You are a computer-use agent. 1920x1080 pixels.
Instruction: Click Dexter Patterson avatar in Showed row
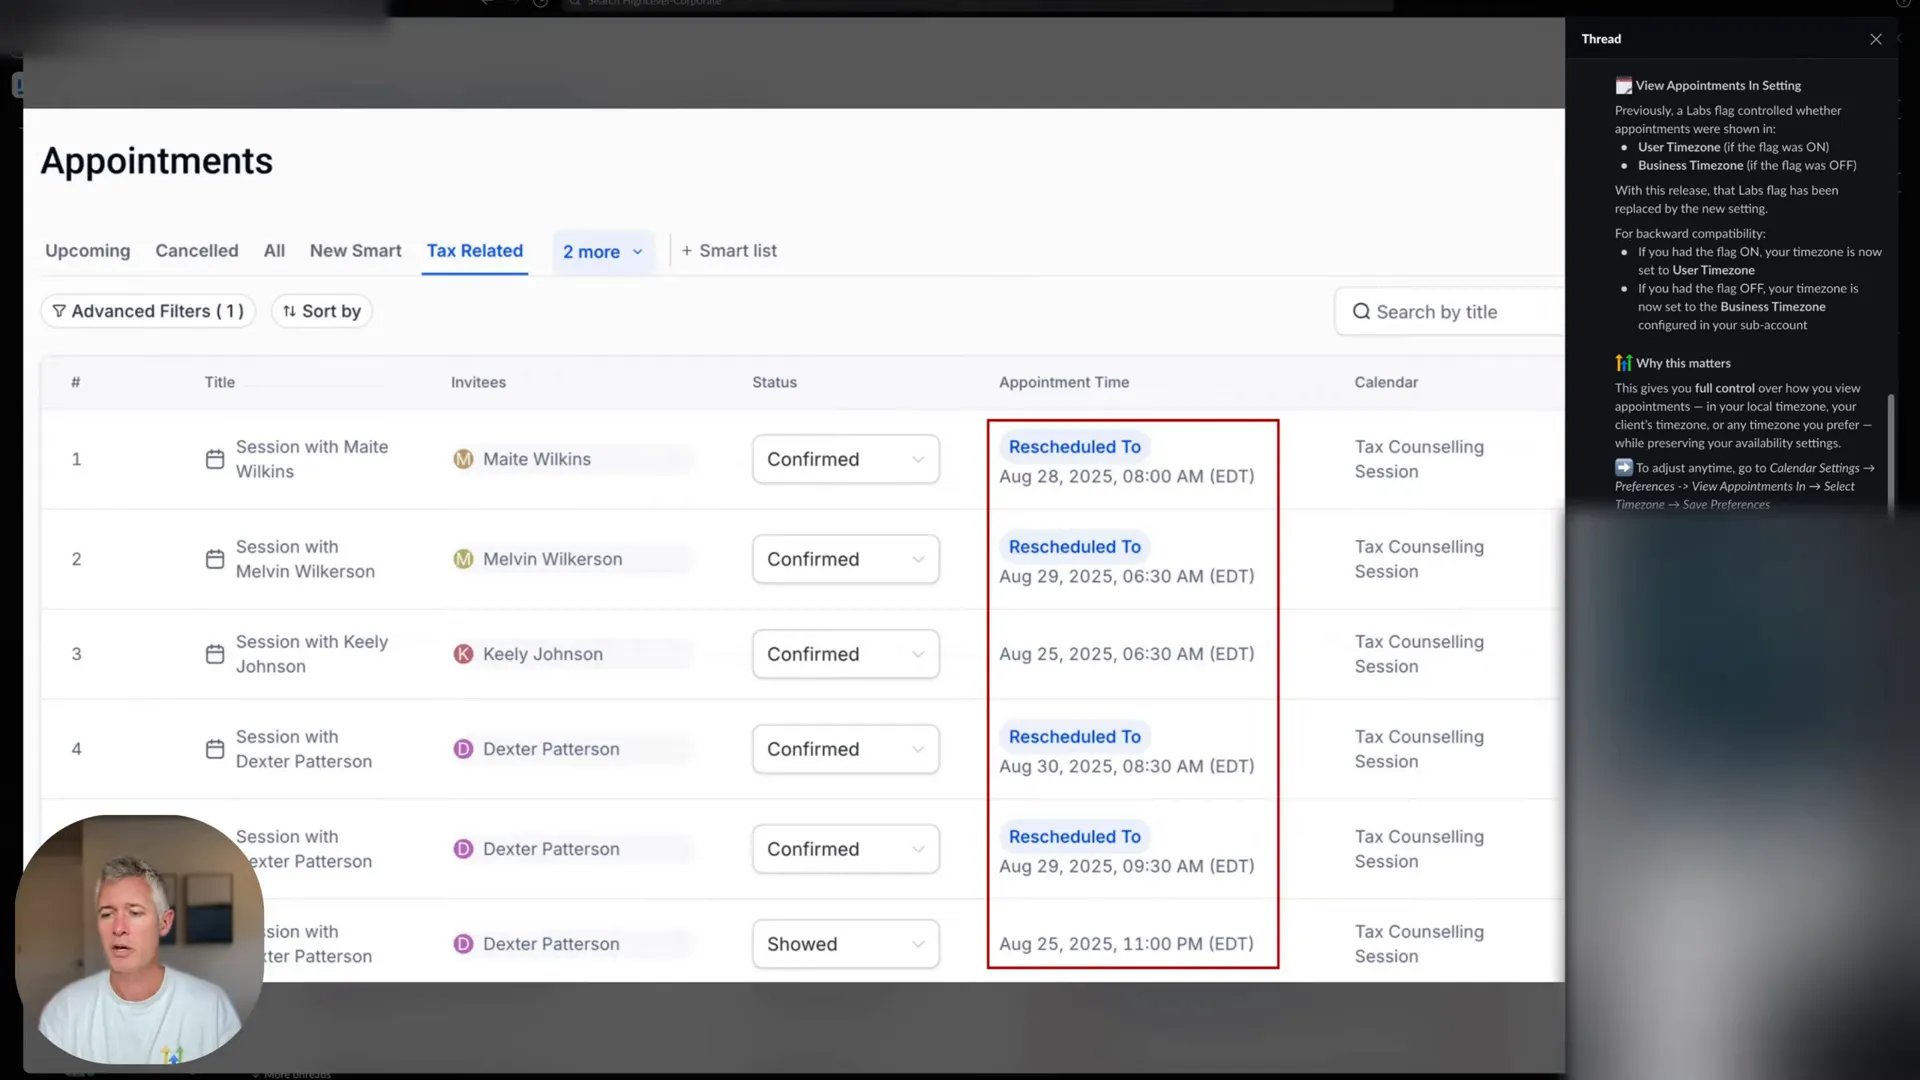(x=463, y=944)
